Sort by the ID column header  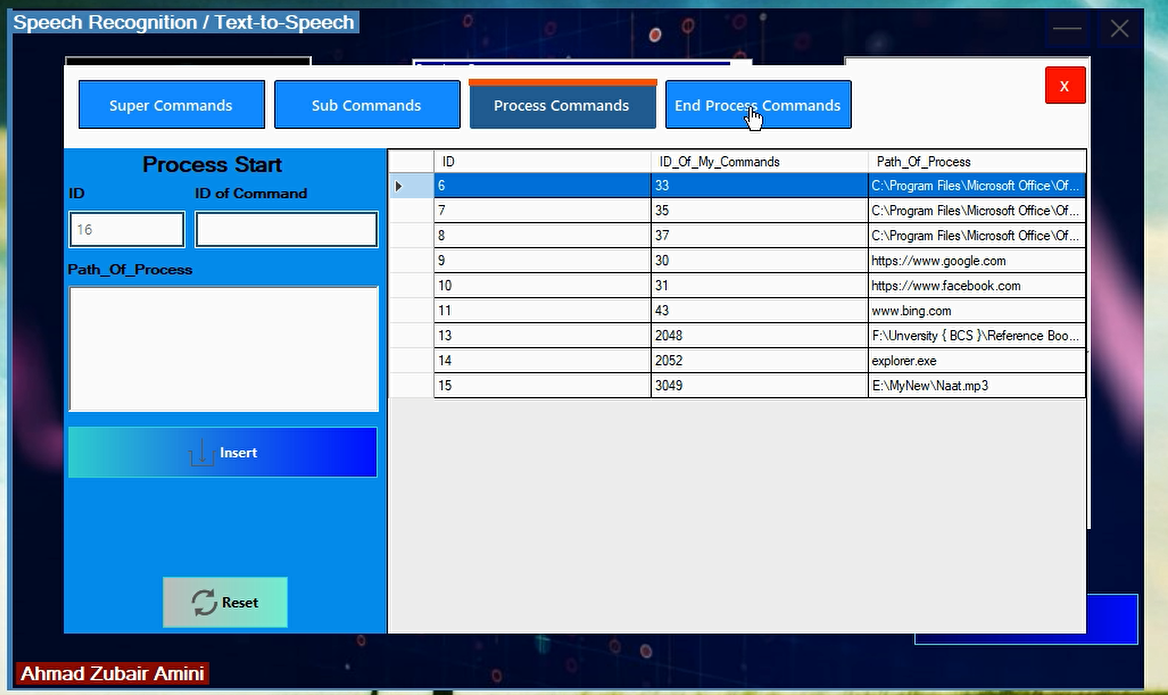click(x=541, y=161)
